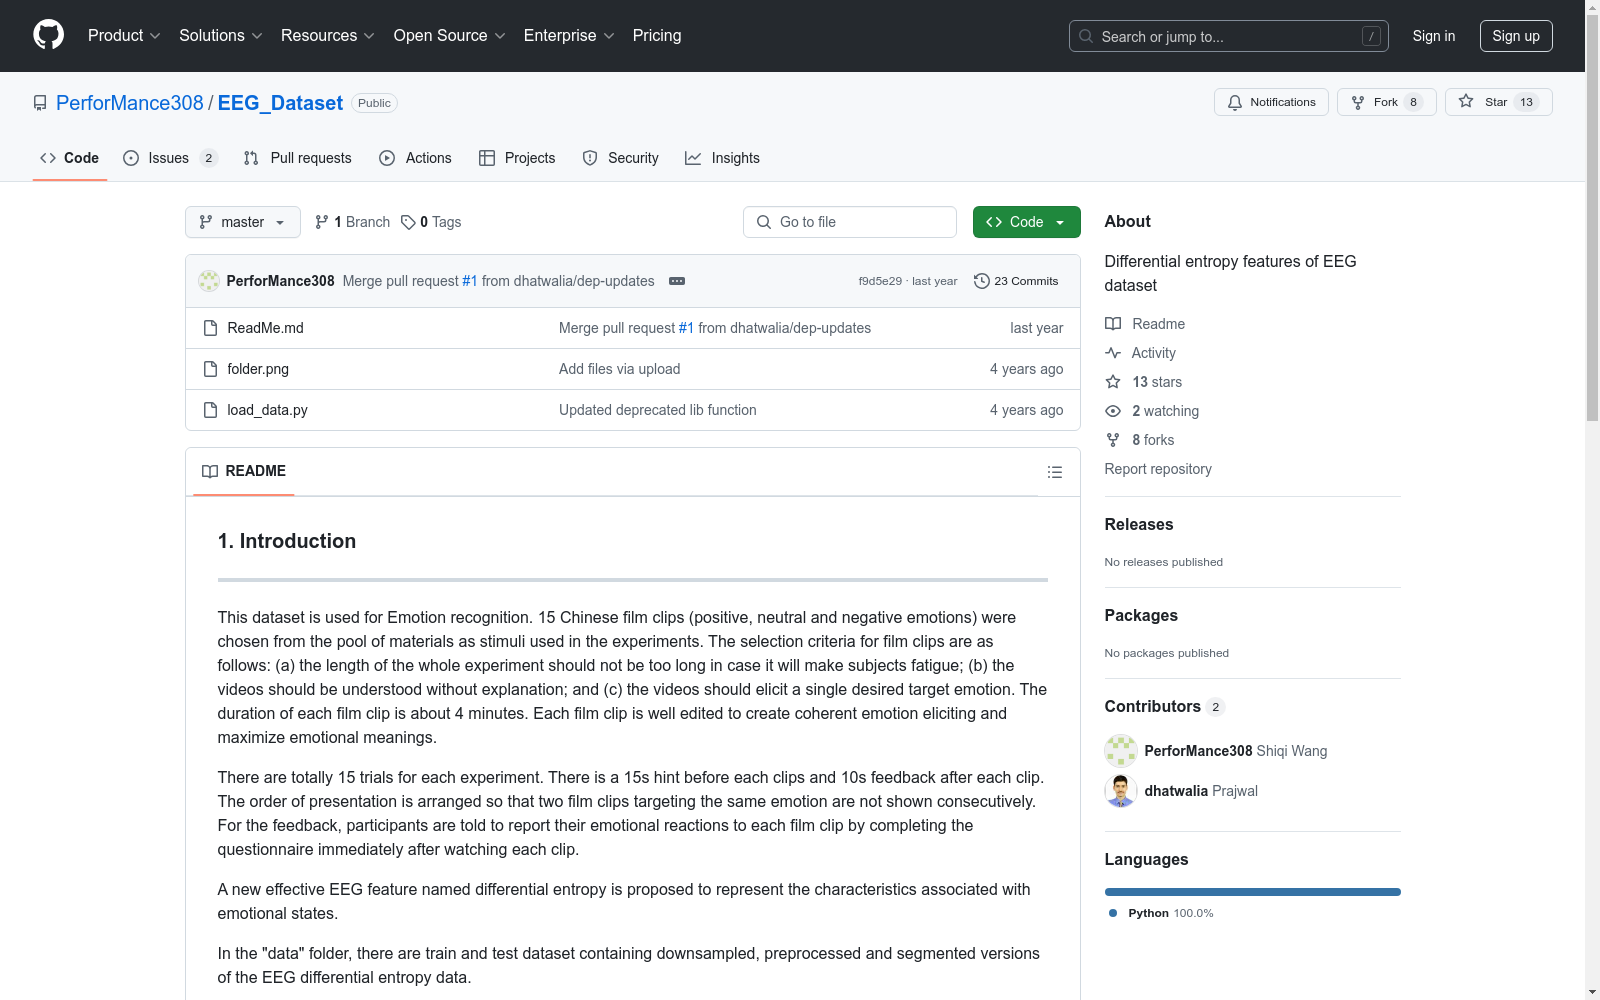1600x1000 pixels.
Task: Expand the Open Source menu
Action: tap(450, 36)
